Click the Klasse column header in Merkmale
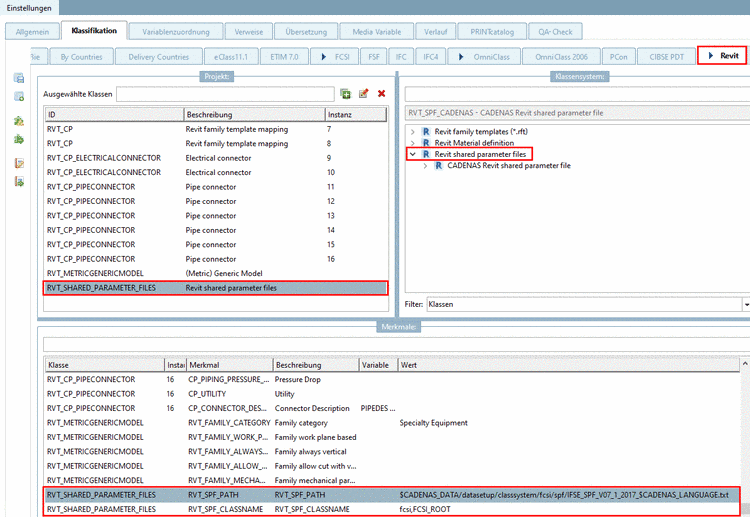Viewport: 750px width, 517px height. pos(105,365)
